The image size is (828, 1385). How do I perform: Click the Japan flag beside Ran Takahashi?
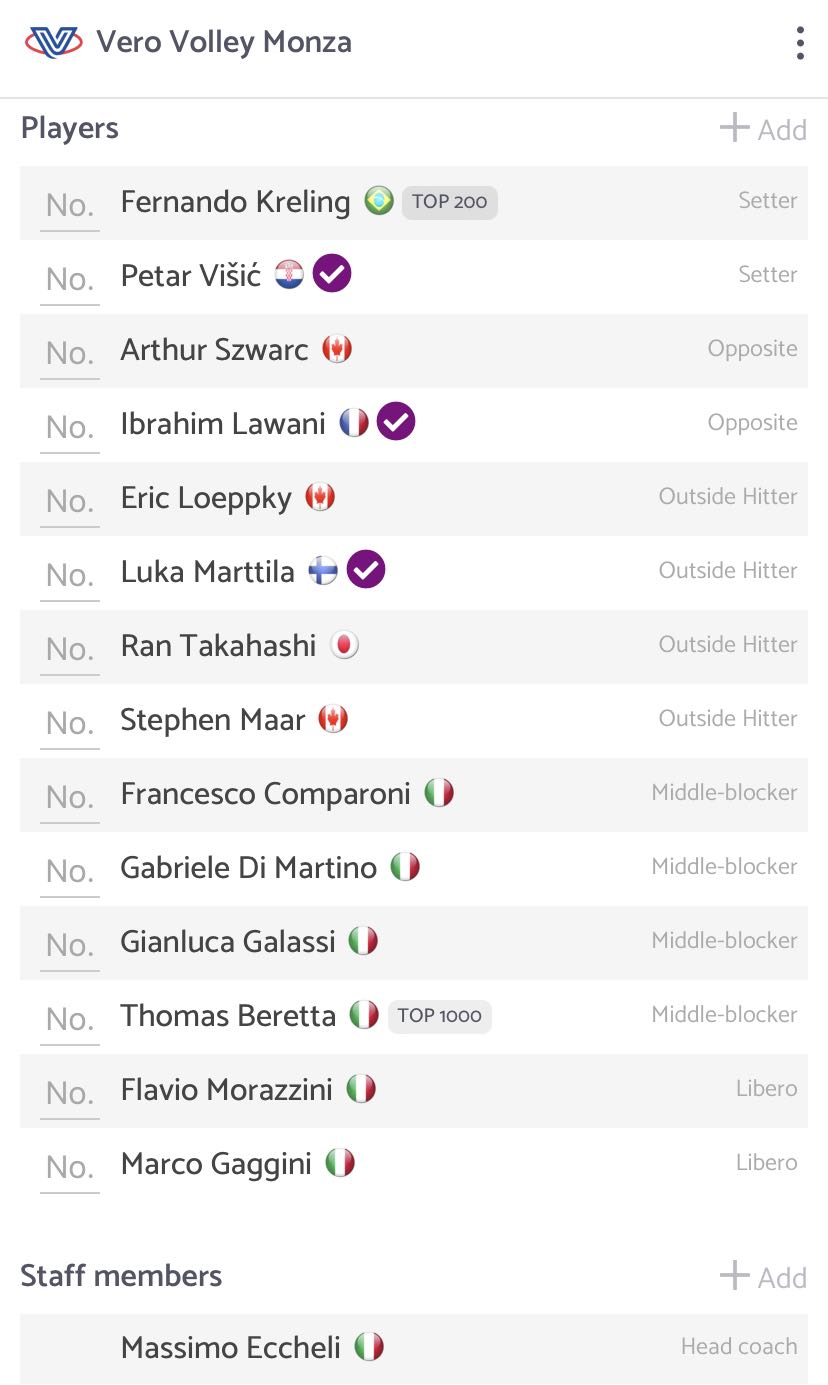[x=344, y=645]
